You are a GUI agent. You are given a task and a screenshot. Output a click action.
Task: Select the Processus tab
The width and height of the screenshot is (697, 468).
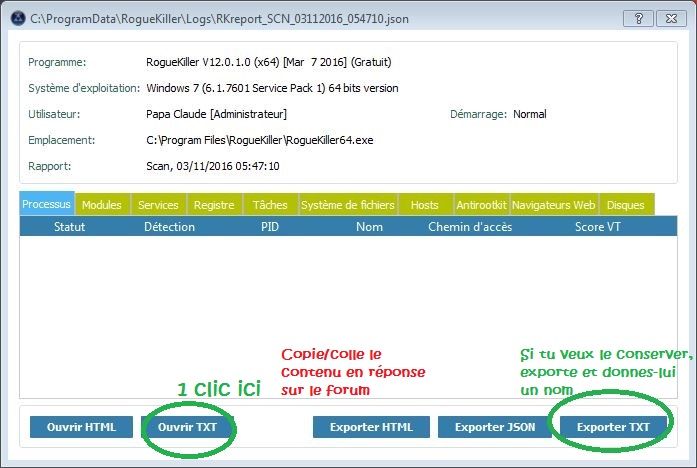point(47,204)
